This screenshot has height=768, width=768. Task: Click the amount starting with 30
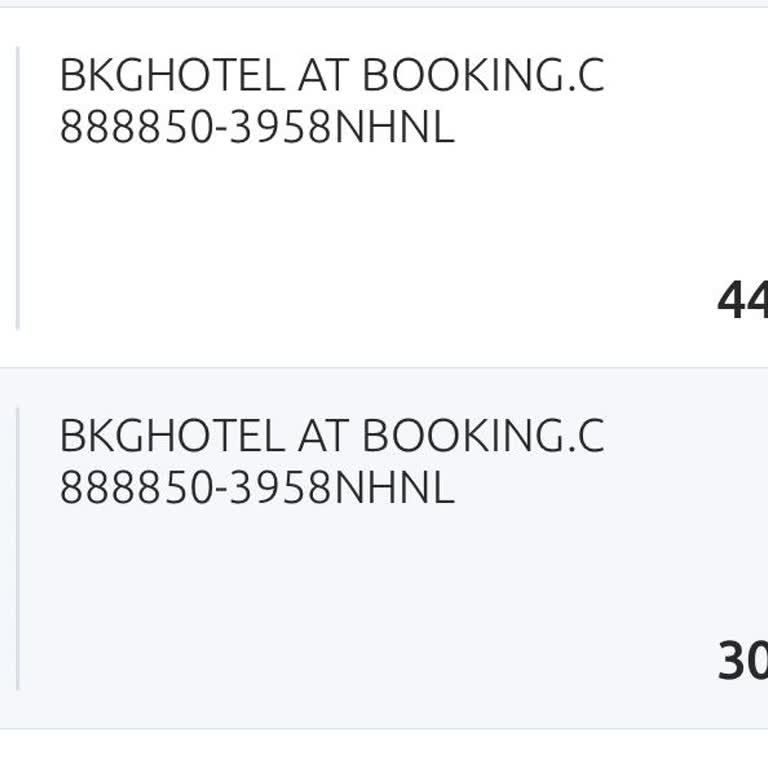tap(742, 660)
